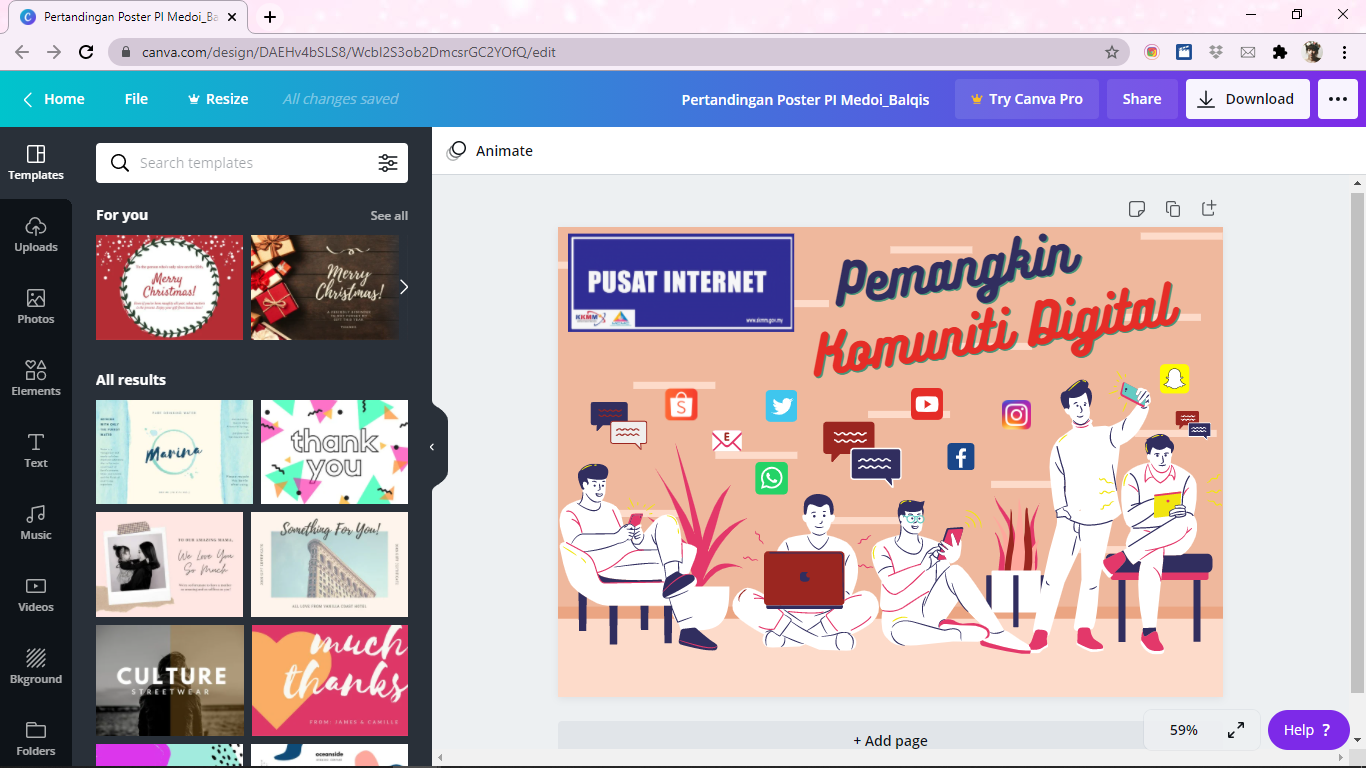Select the Text tool in sidebar
The height and width of the screenshot is (768, 1366).
pos(36,450)
